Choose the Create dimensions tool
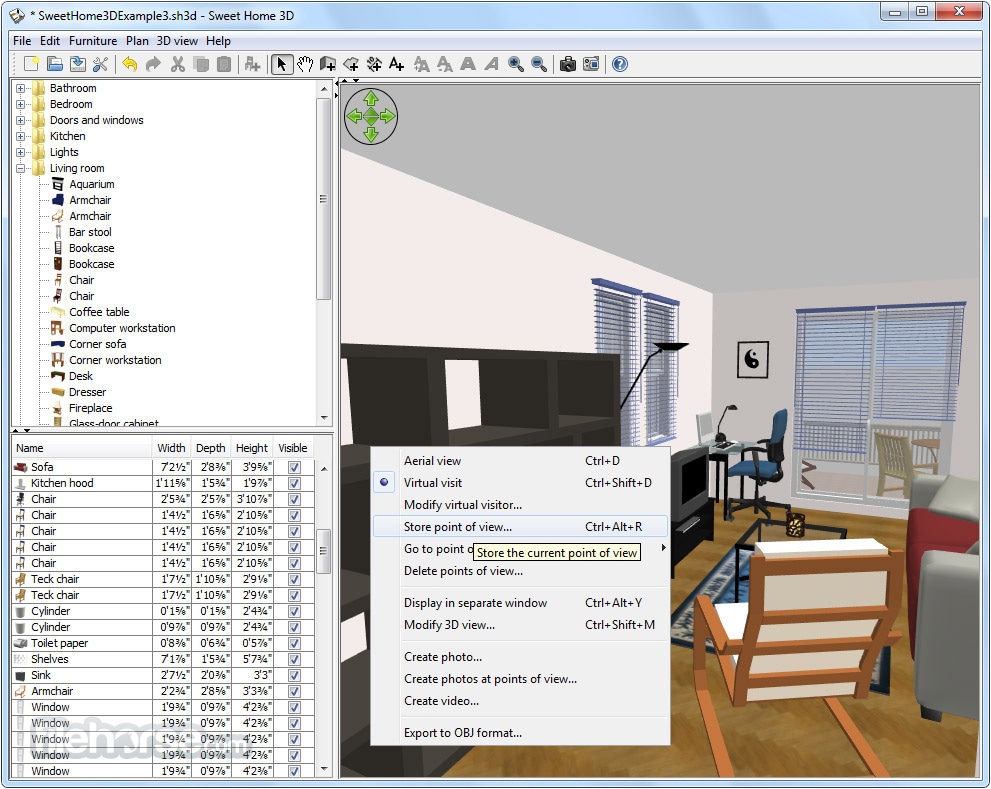 tap(374, 64)
